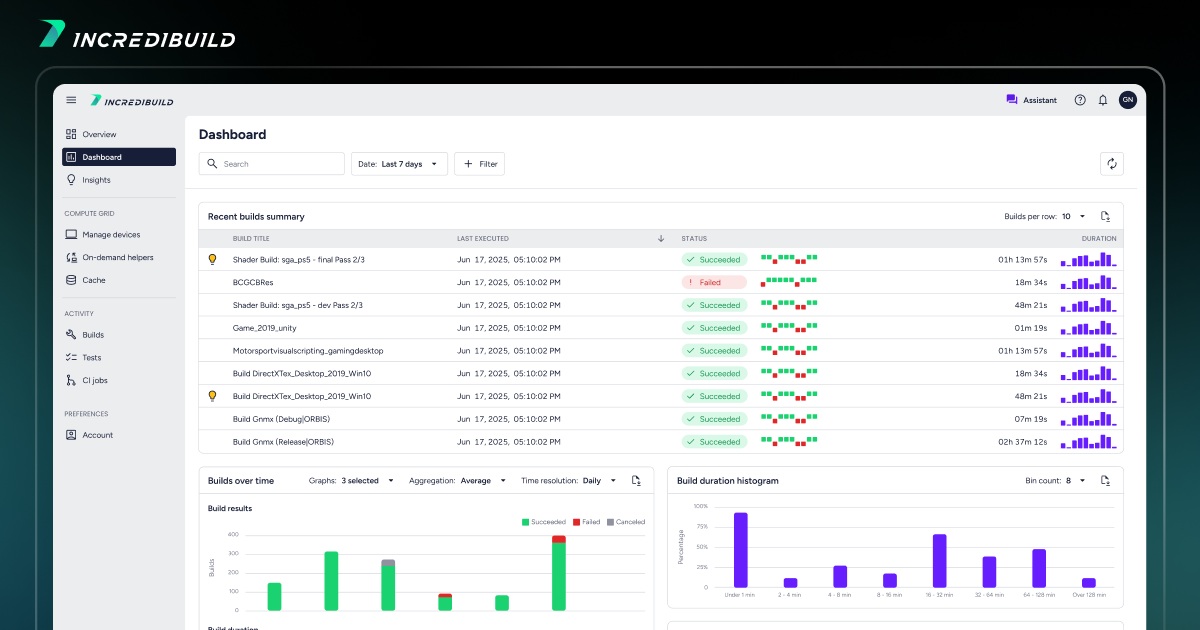Refresh the dashboard with the reload icon
The width and height of the screenshot is (1200, 630).
pos(1111,164)
